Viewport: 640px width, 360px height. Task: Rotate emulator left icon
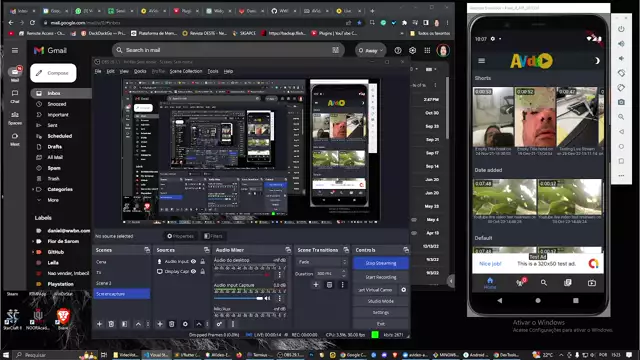[x=621, y=73]
